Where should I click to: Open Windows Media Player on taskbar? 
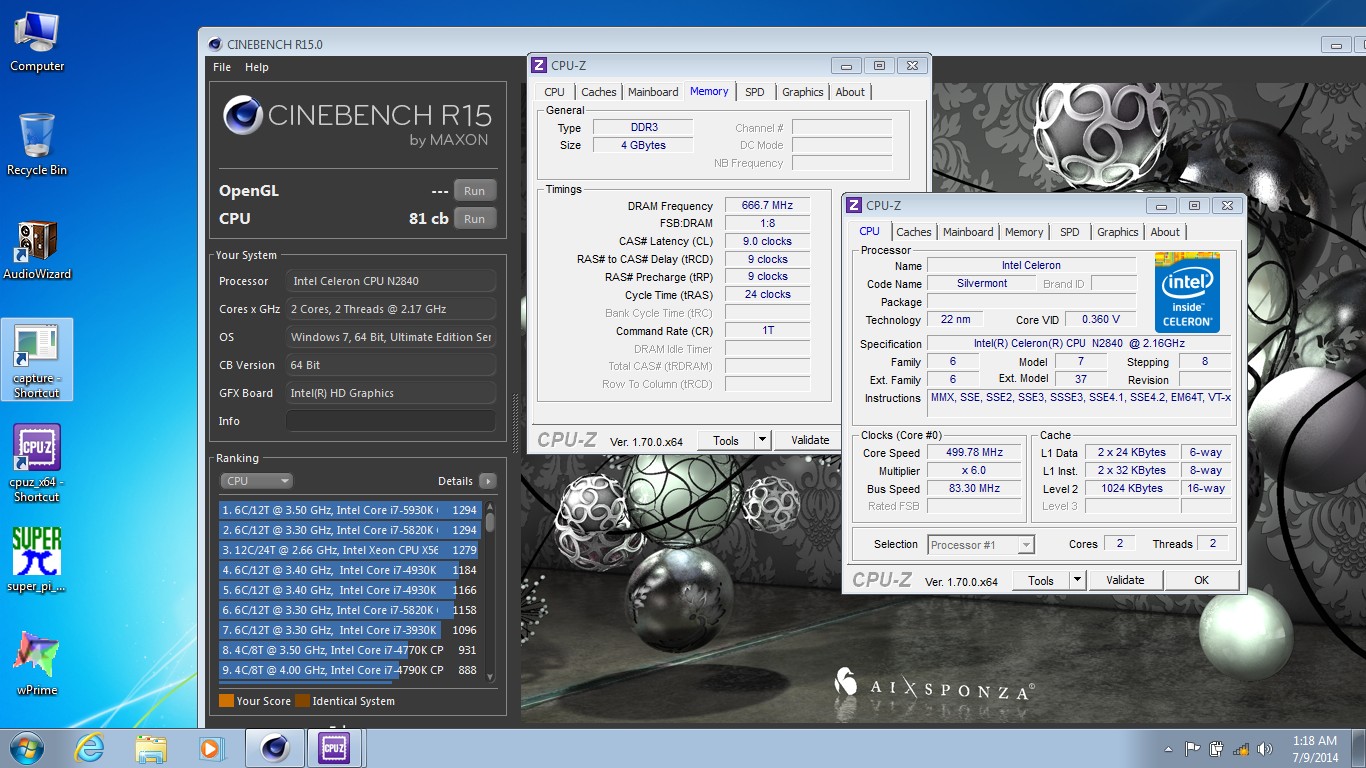[x=211, y=748]
